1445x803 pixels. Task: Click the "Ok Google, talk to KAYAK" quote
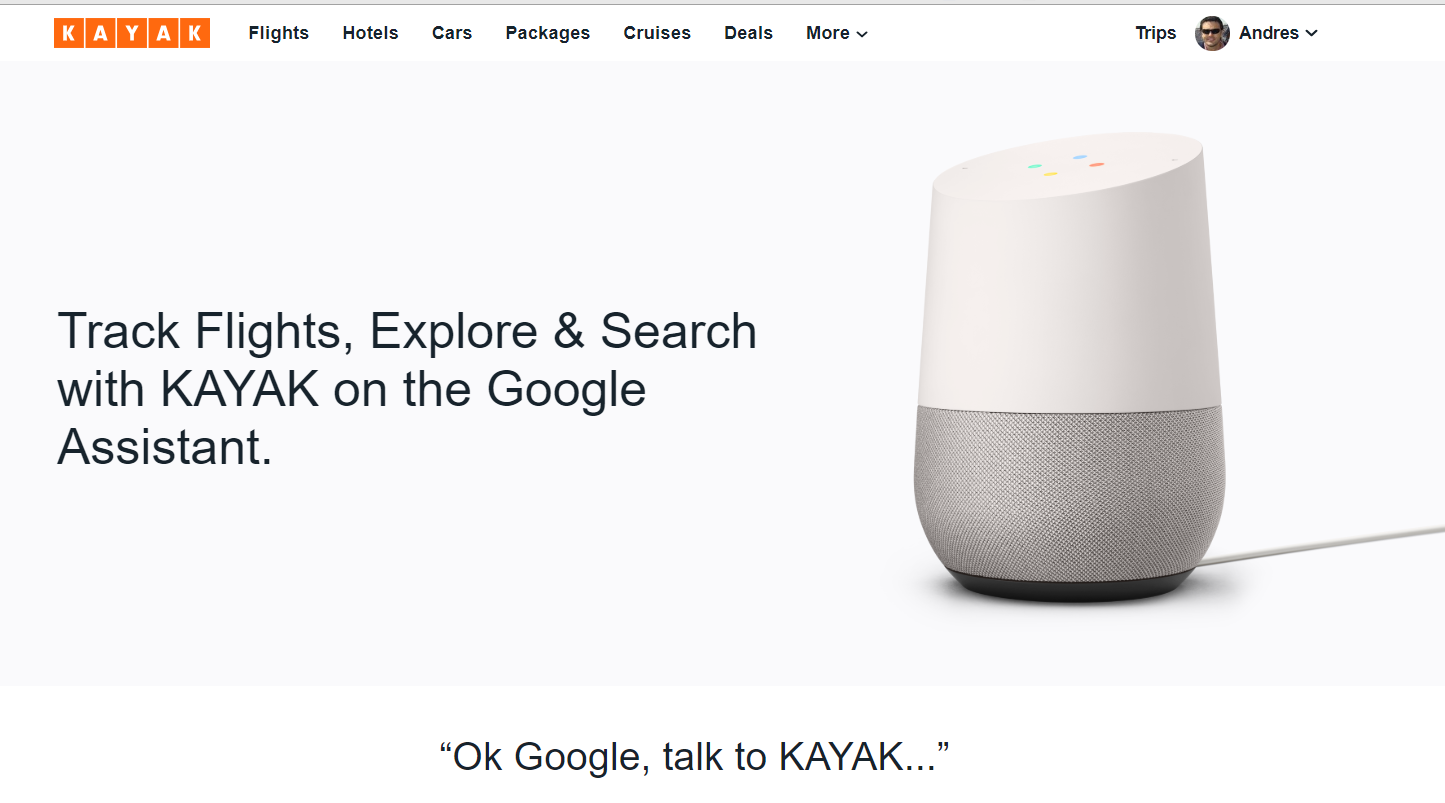pos(694,757)
